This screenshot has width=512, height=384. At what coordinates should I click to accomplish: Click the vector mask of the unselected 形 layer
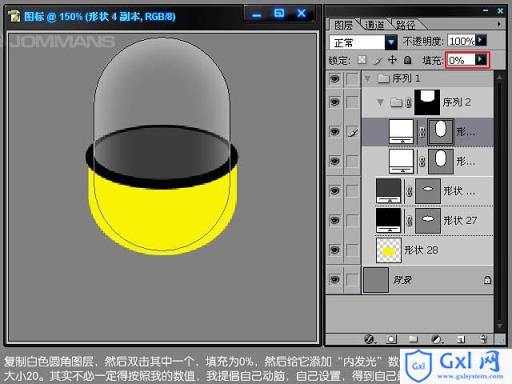441,162
